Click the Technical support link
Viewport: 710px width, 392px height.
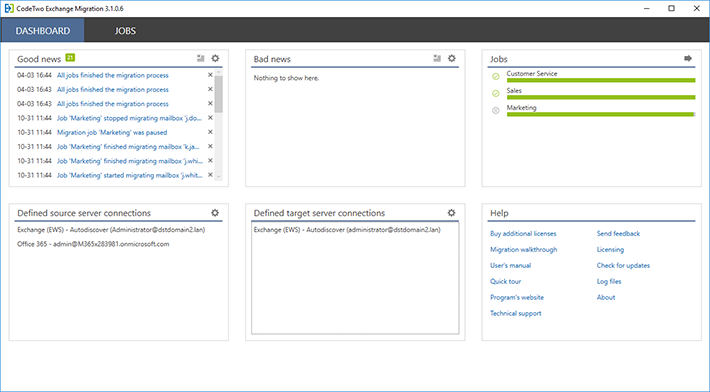(516, 313)
